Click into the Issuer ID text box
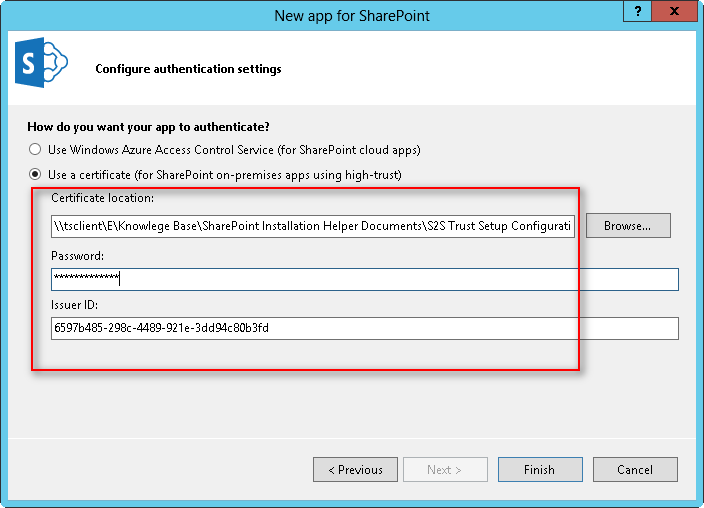Viewport: 704px width, 508px height. tap(364, 328)
